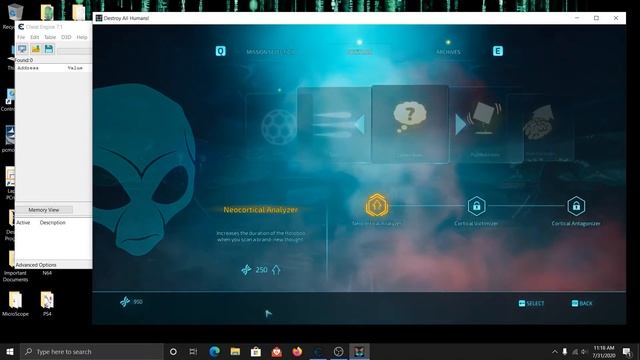
Task: Open the D3D menu in Cheat Engine
Action: [x=66, y=37]
